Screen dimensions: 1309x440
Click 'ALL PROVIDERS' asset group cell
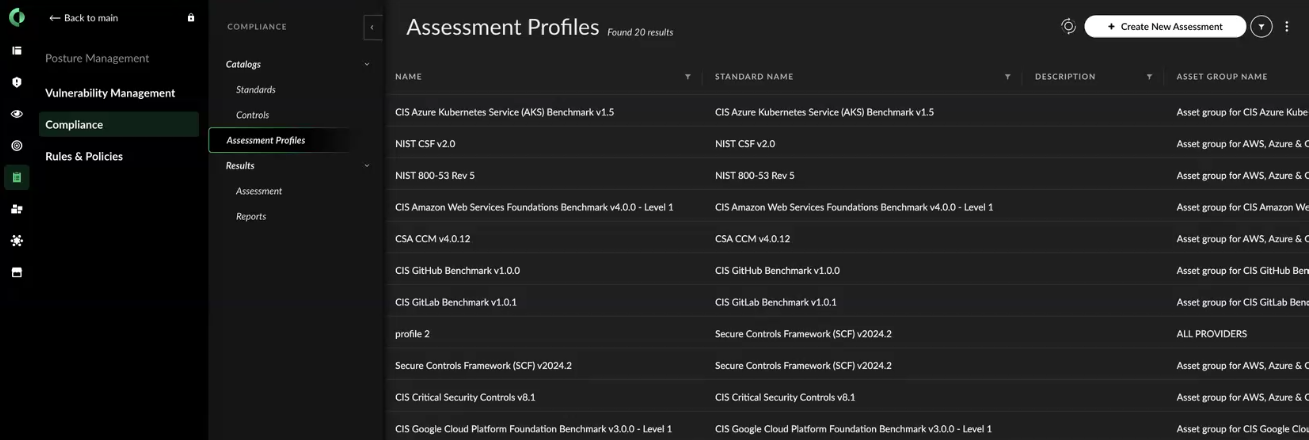[1212, 334]
